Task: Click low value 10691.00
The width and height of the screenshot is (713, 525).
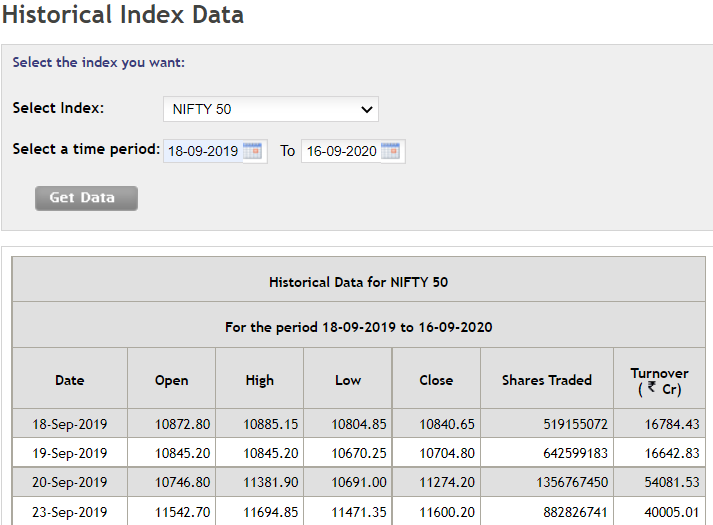Action: click(x=359, y=482)
